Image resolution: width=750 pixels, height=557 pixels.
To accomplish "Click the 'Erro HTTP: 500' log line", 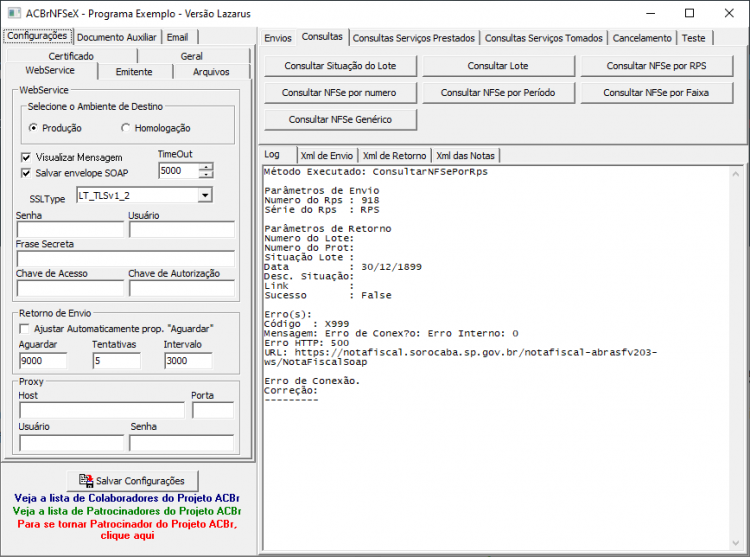I will (x=307, y=343).
